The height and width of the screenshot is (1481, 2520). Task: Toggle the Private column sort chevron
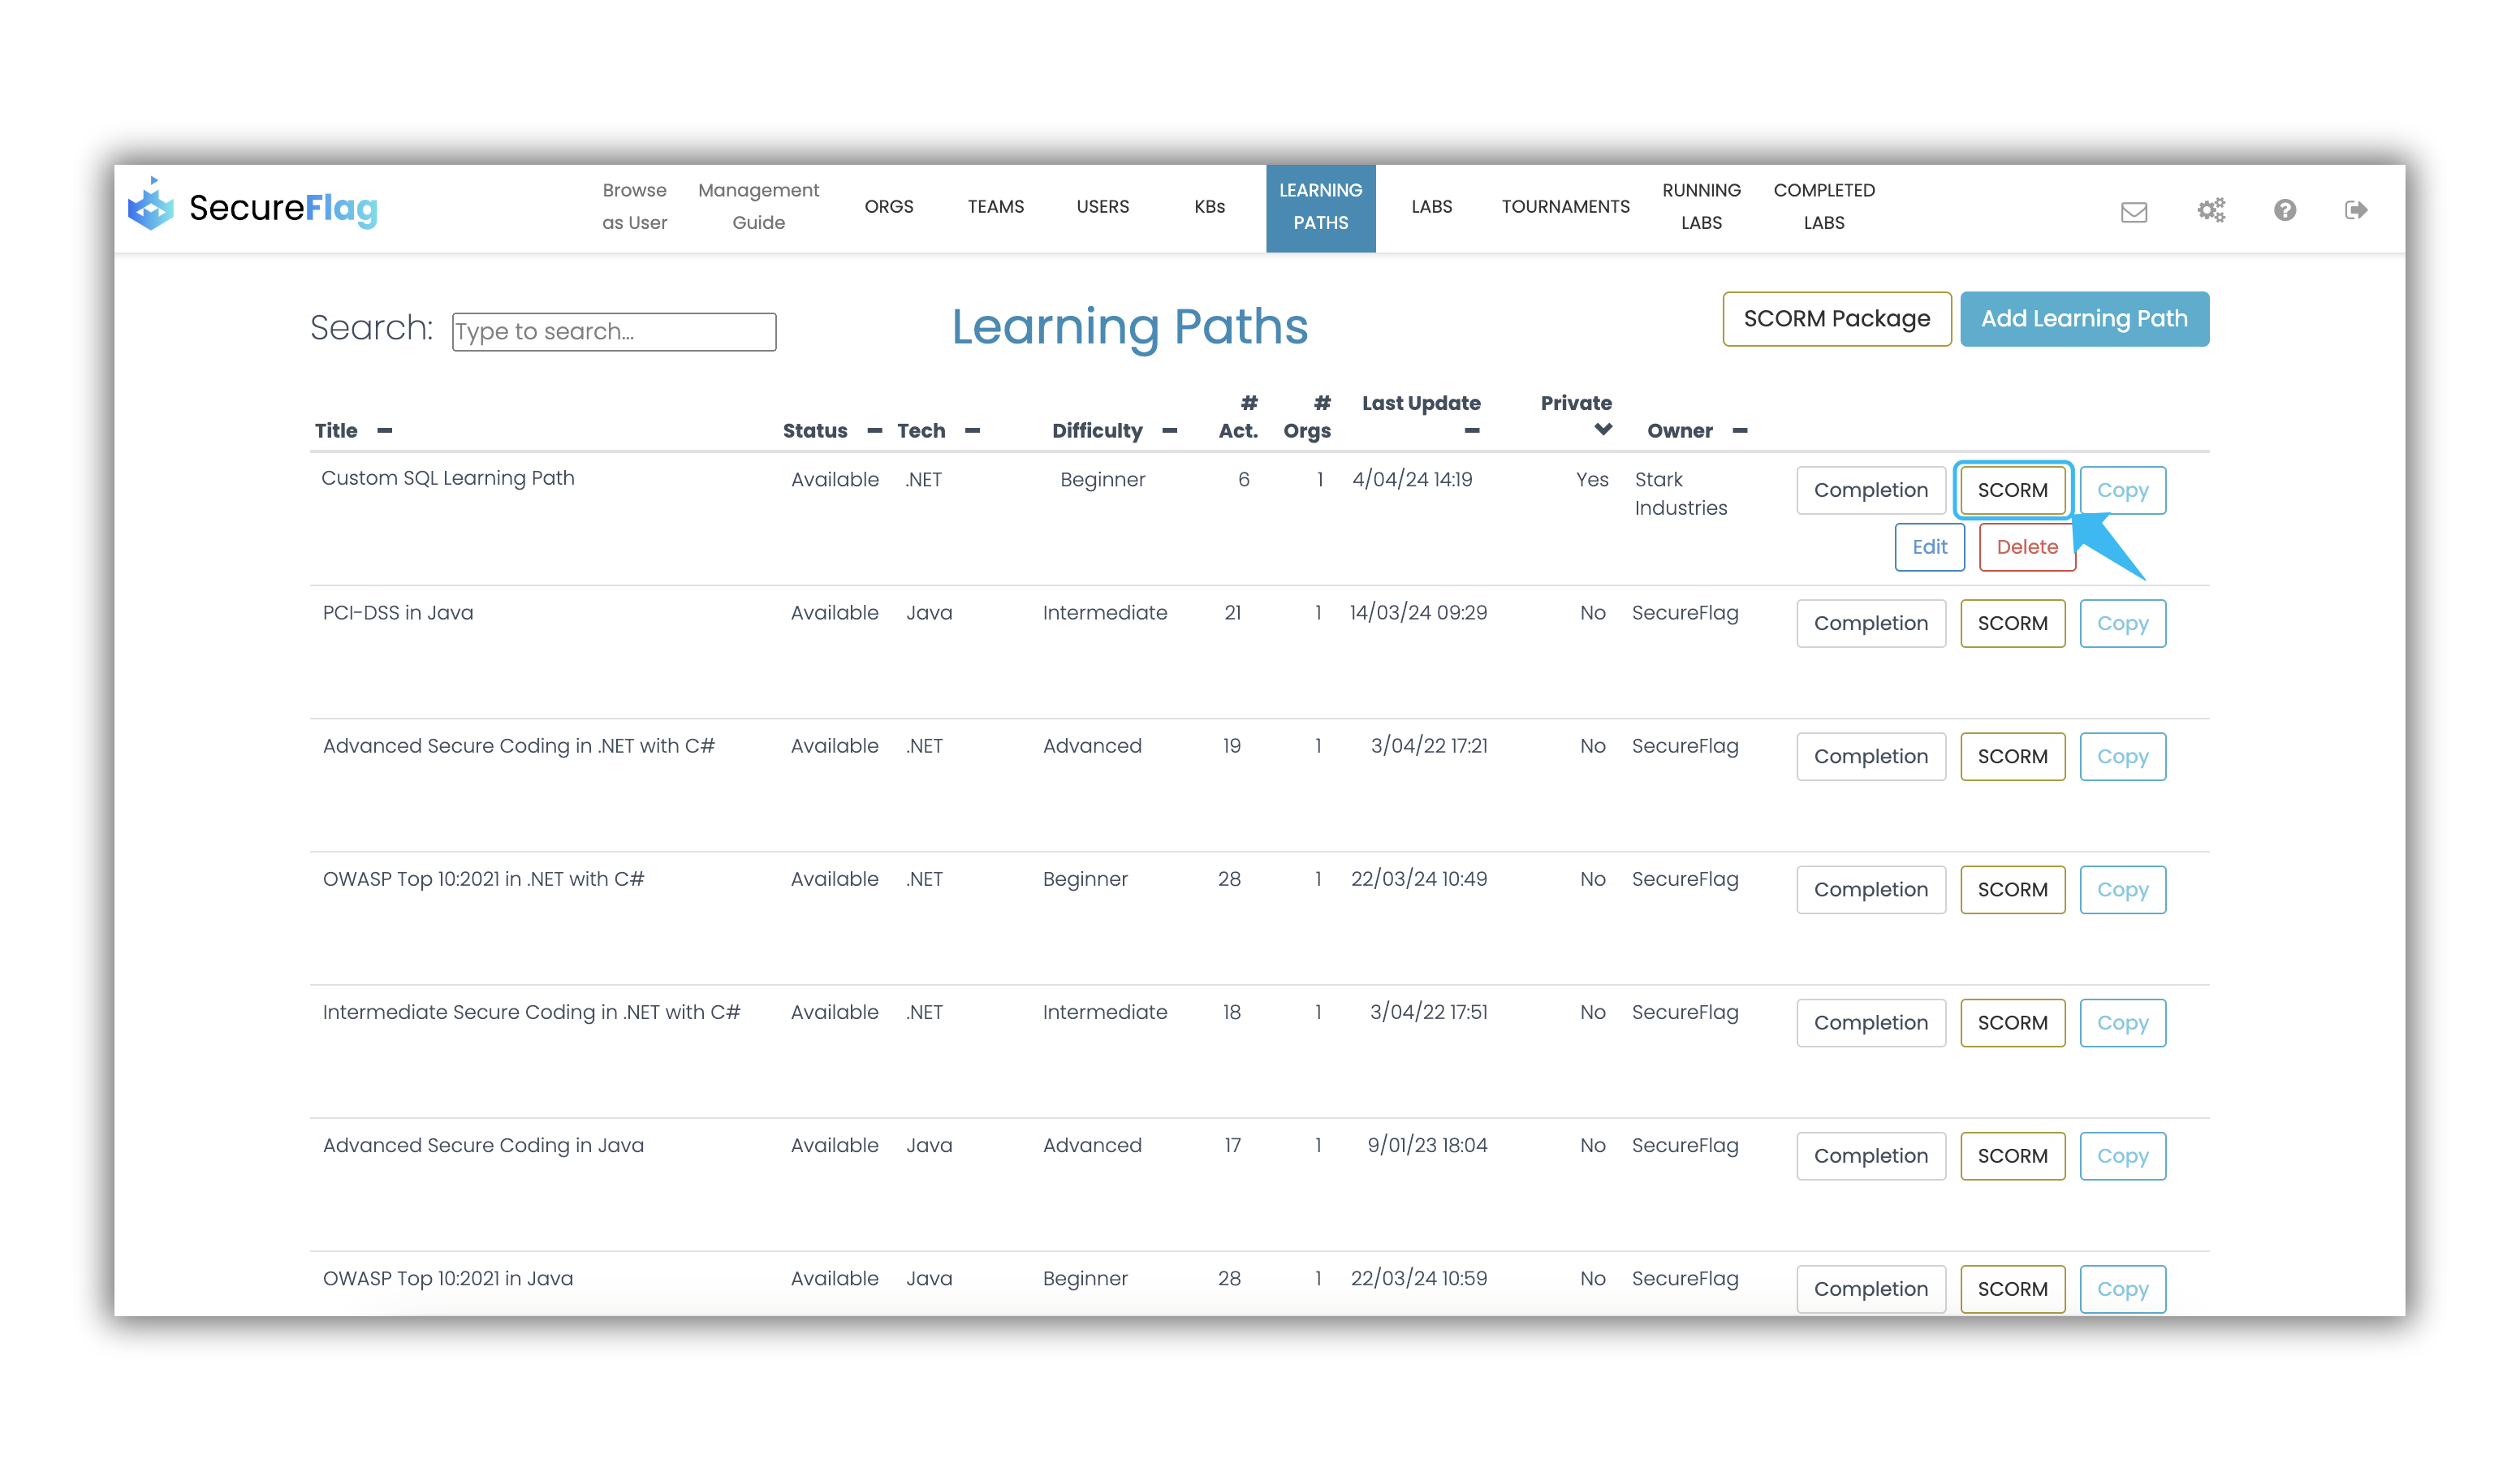click(1603, 430)
